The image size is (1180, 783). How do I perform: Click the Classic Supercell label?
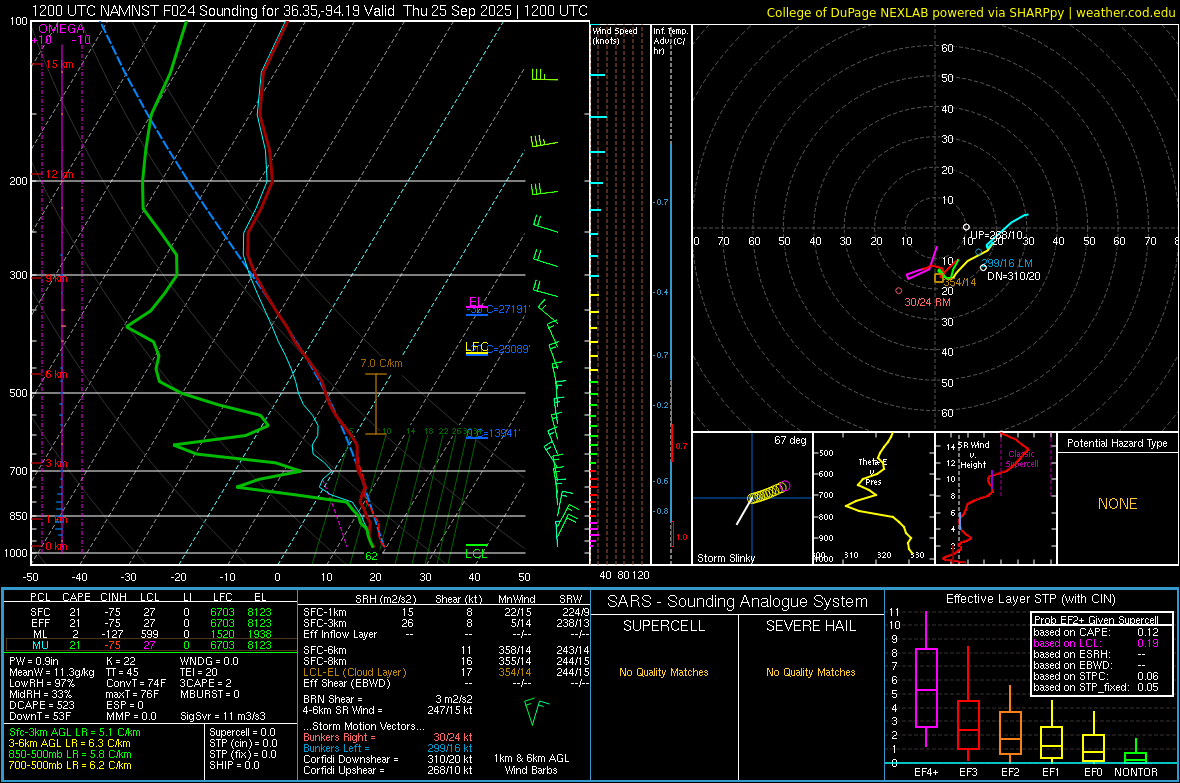pos(1022,459)
